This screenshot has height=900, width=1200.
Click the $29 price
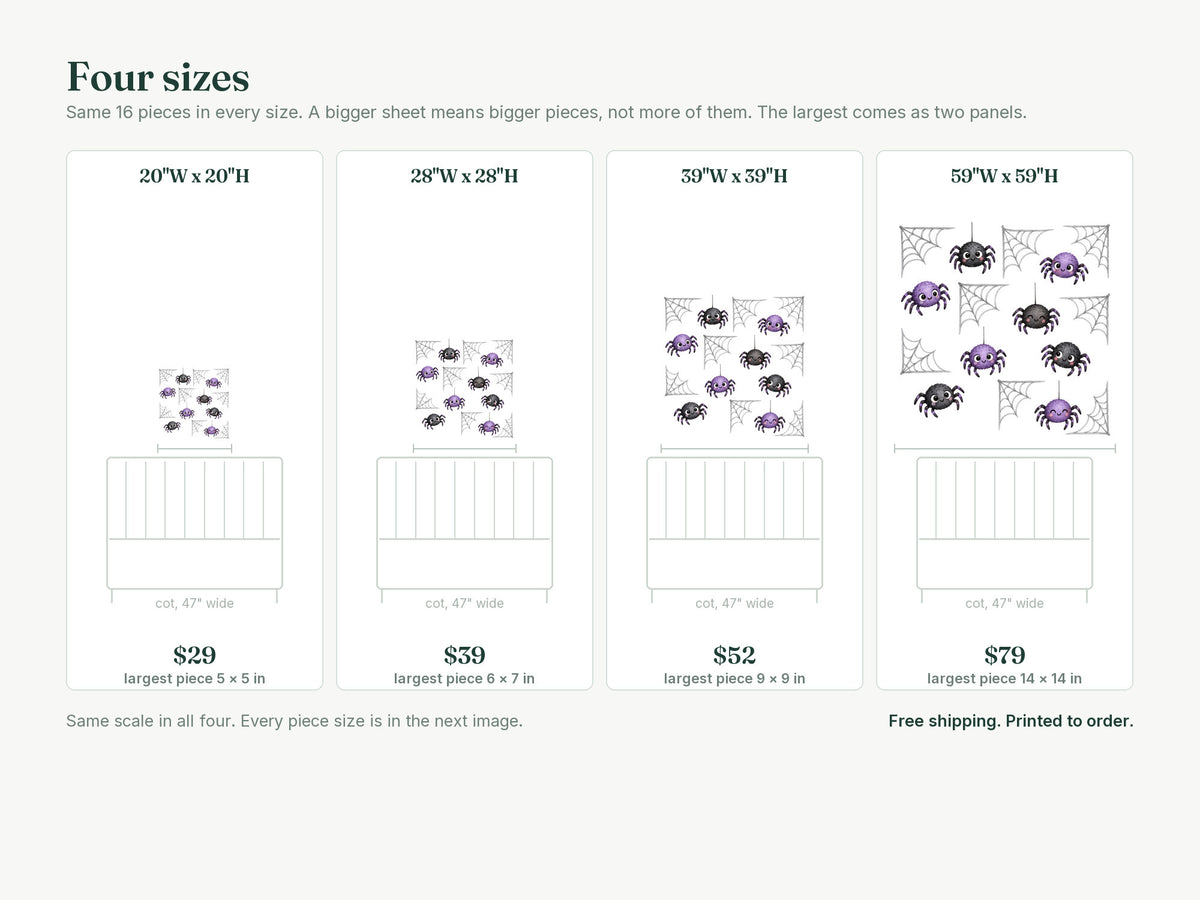pos(194,655)
